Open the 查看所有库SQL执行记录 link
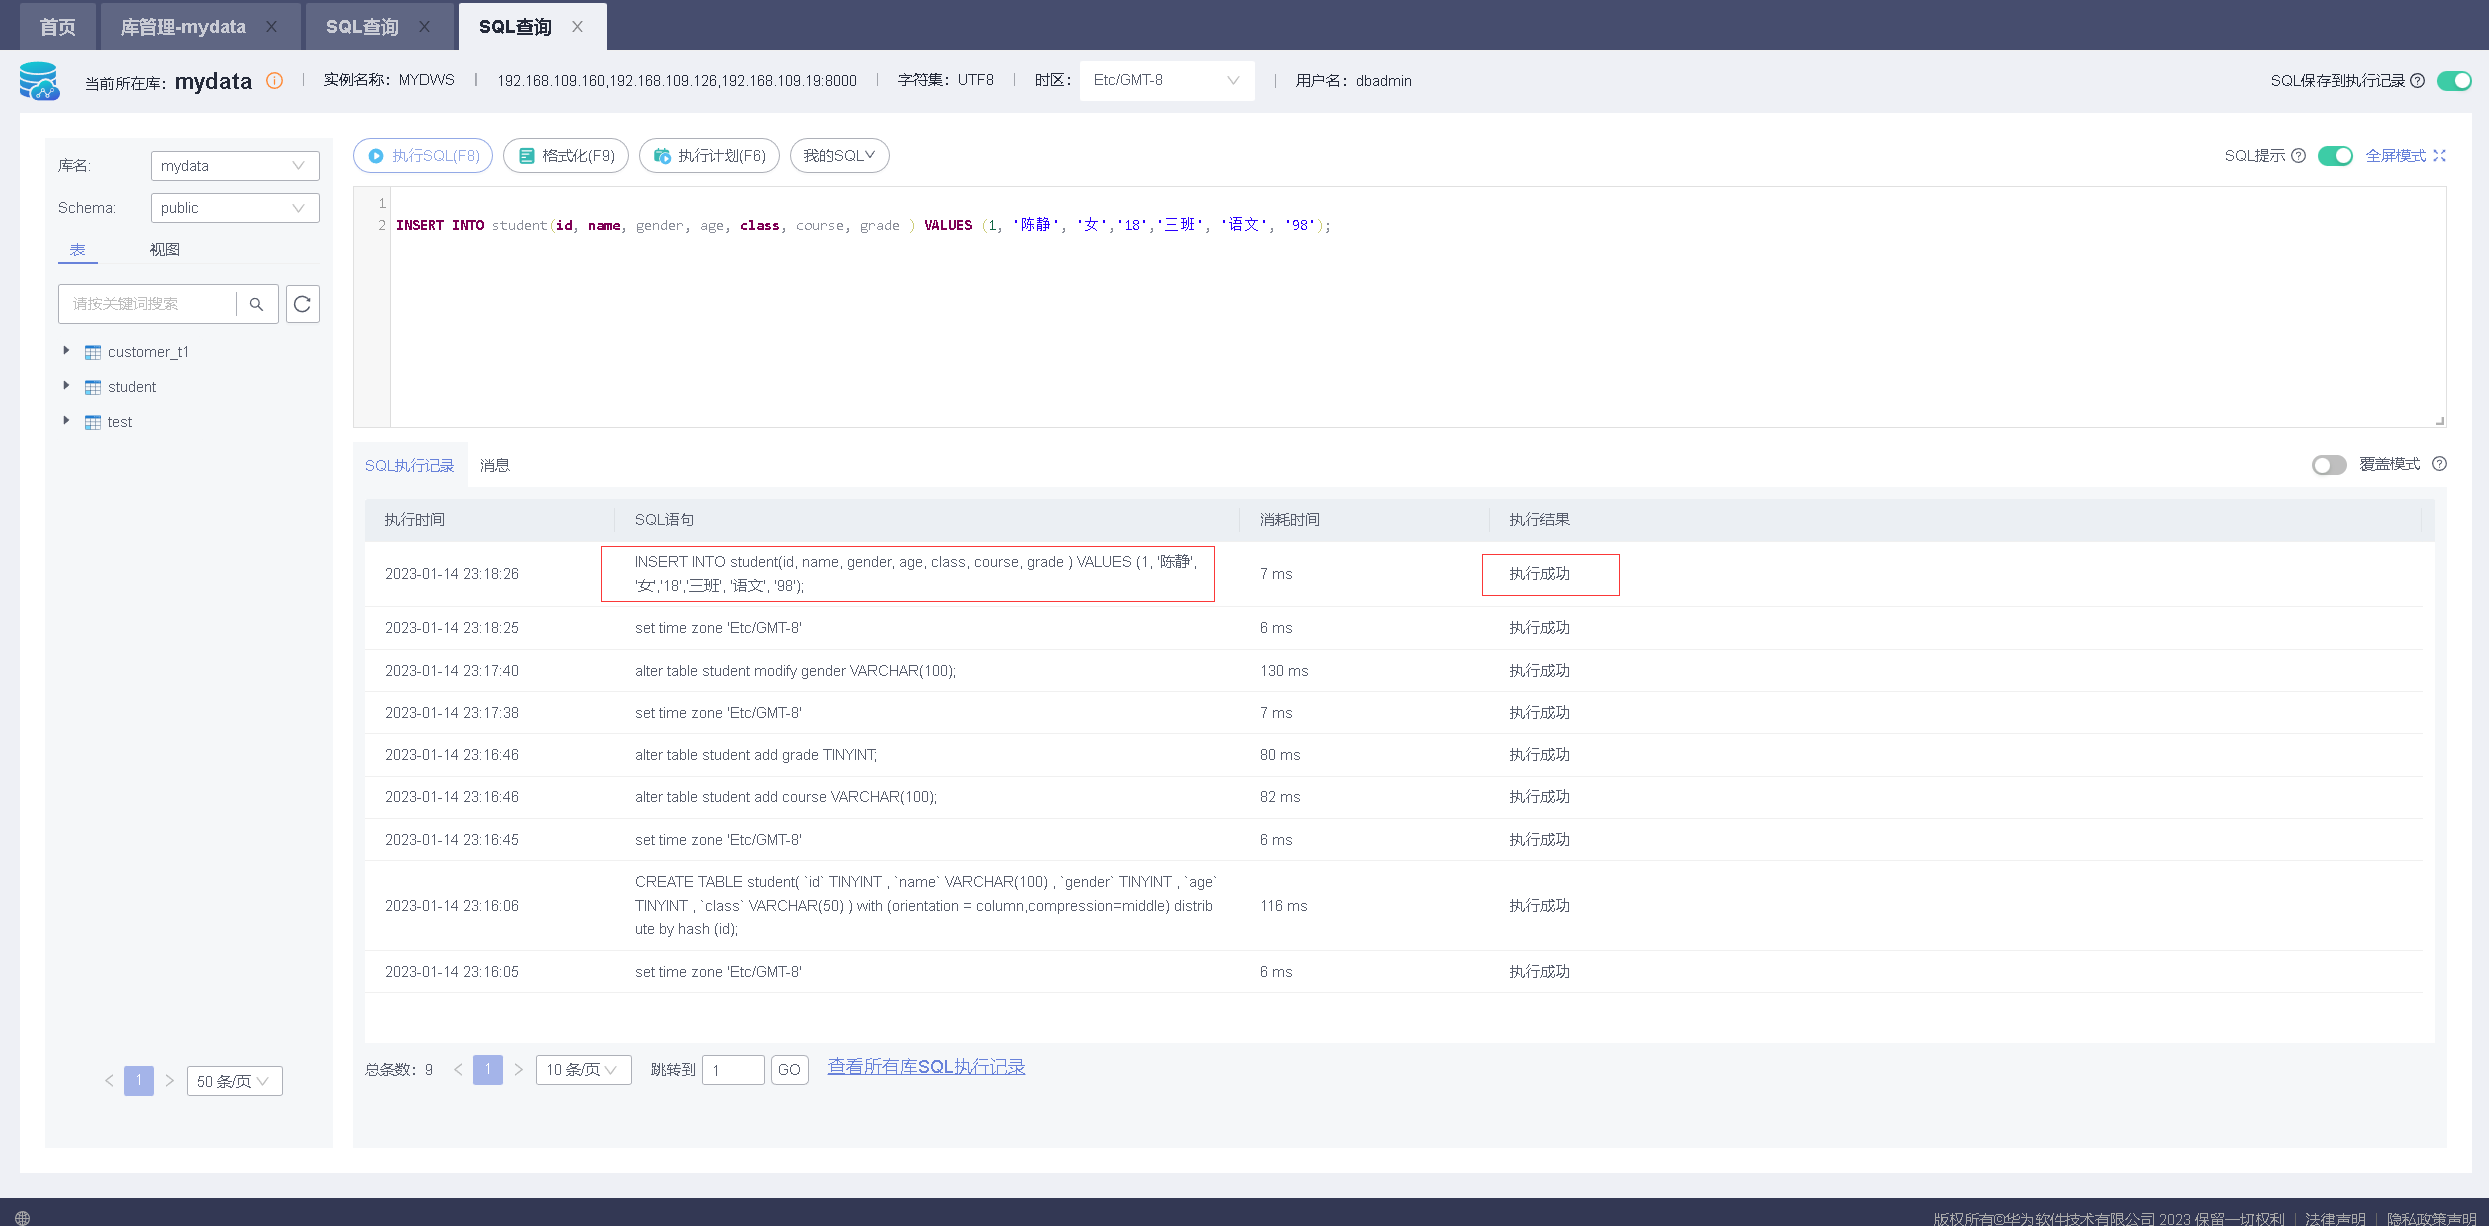This screenshot has width=2489, height=1226. click(x=926, y=1067)
